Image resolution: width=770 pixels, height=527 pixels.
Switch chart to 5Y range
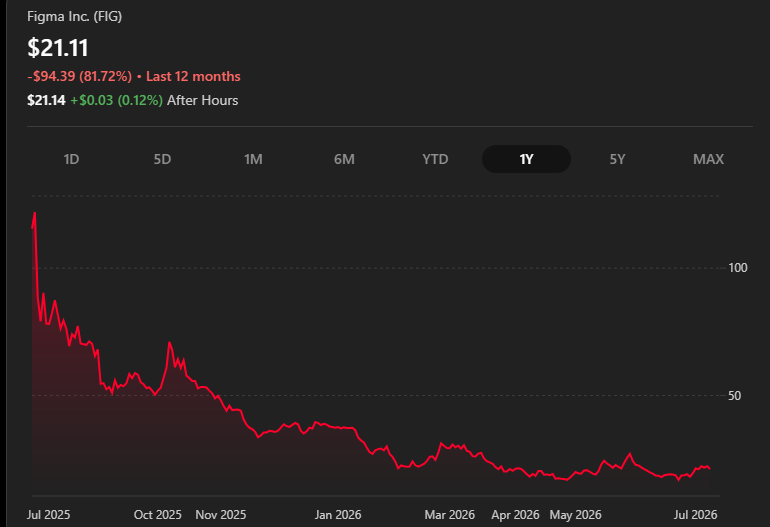(617, 159)
